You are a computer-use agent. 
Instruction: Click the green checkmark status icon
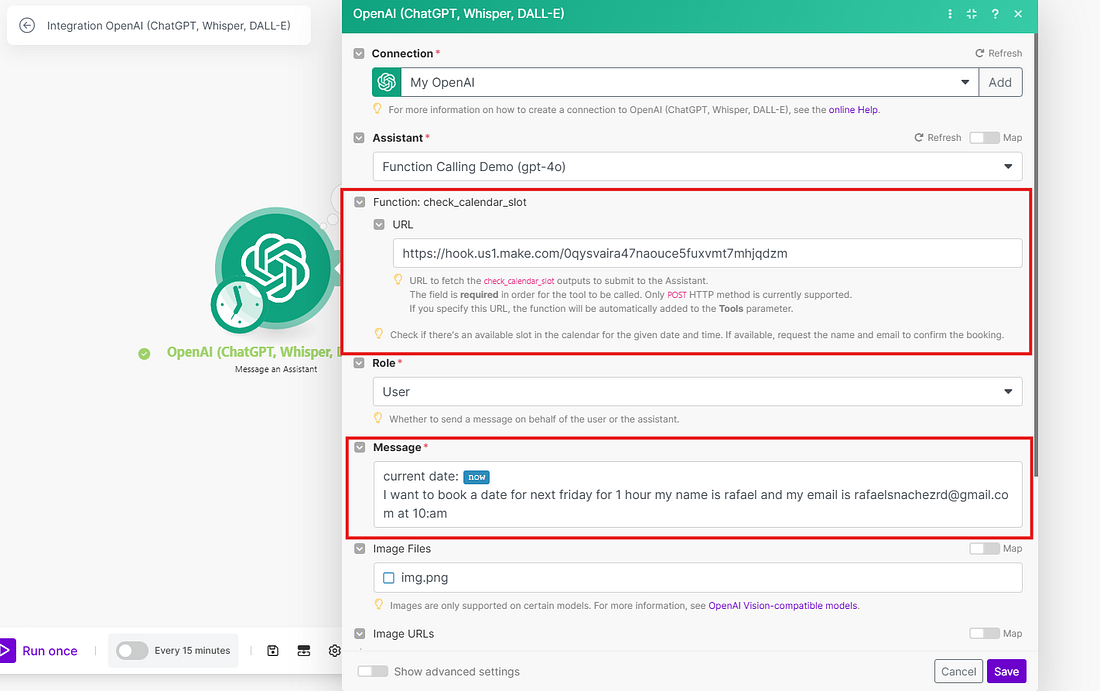[x=145, y=354]
